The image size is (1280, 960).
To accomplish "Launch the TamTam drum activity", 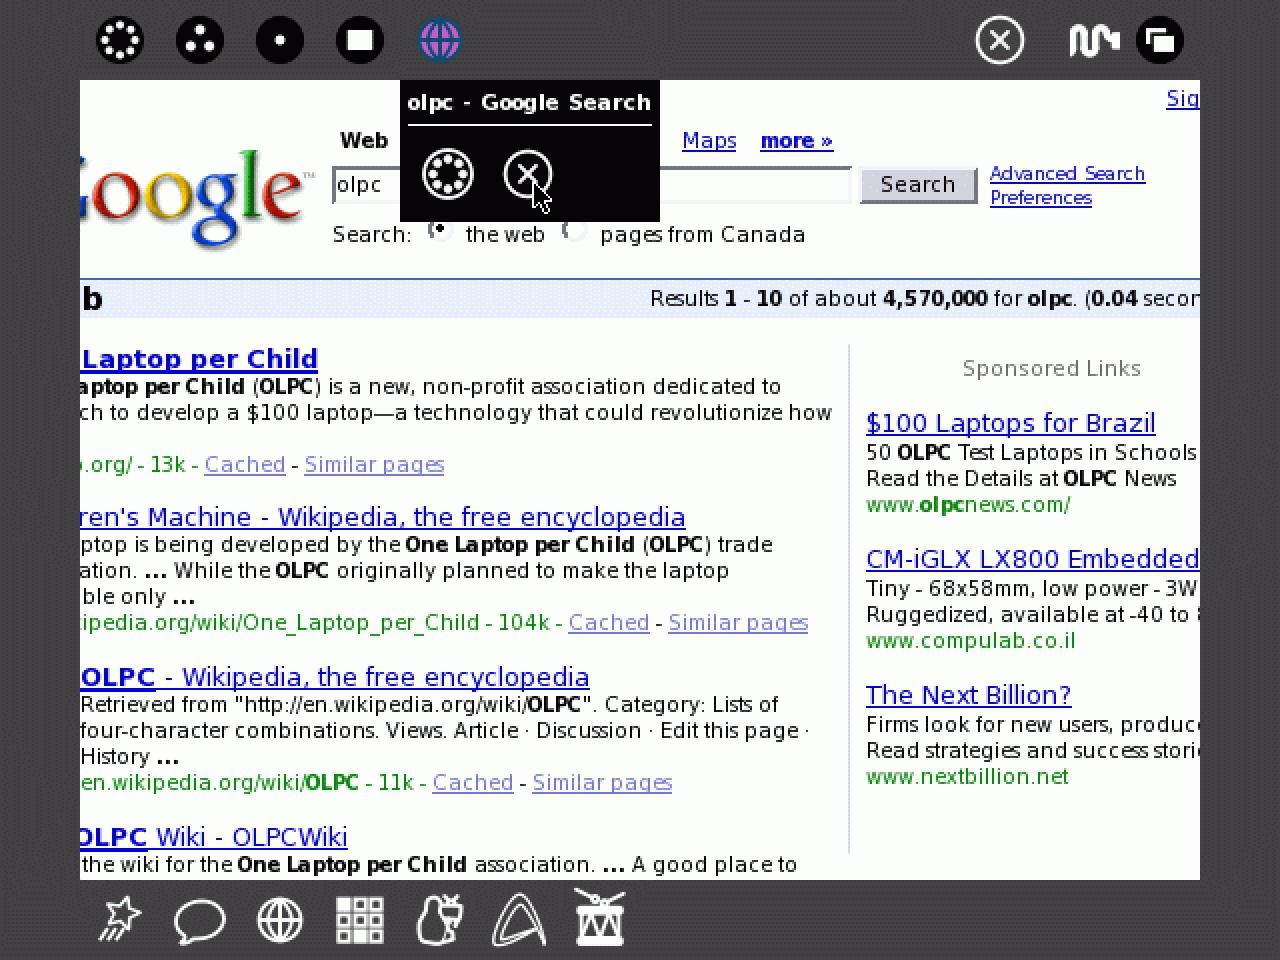I will coord(600,918).
